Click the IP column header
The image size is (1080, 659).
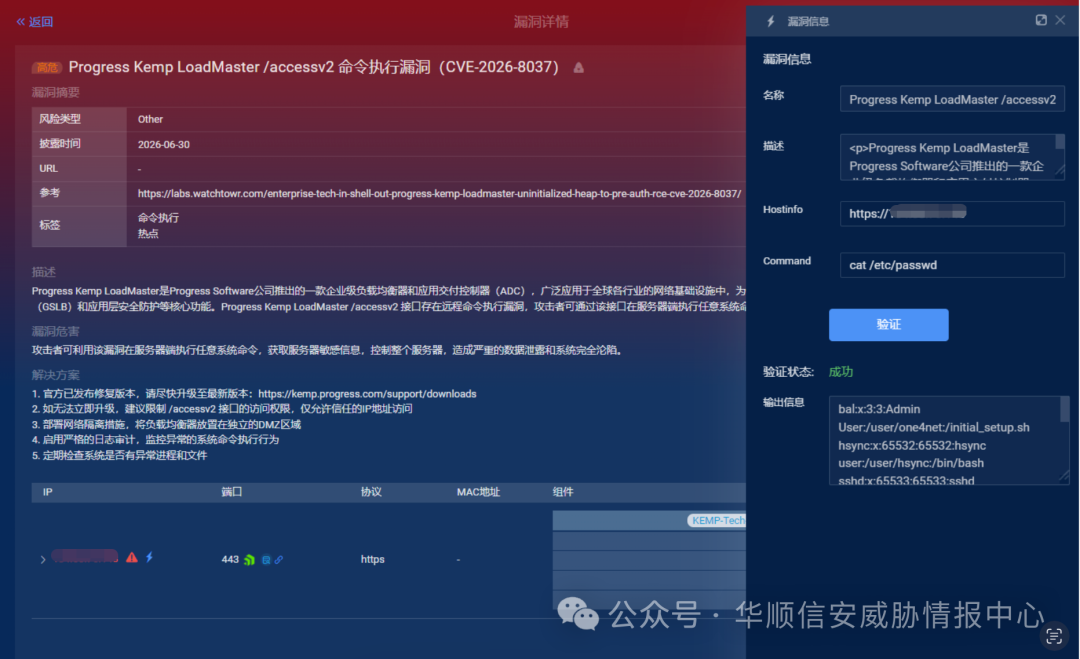[x=48, y=492]
